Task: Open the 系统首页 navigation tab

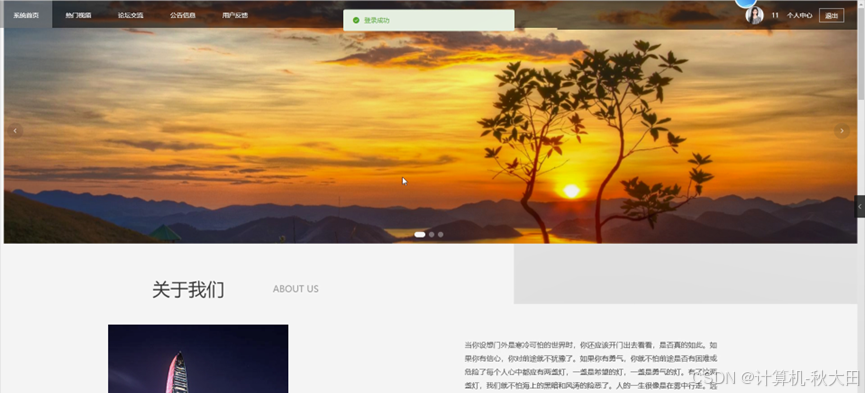Action: (x=26, y=15)
